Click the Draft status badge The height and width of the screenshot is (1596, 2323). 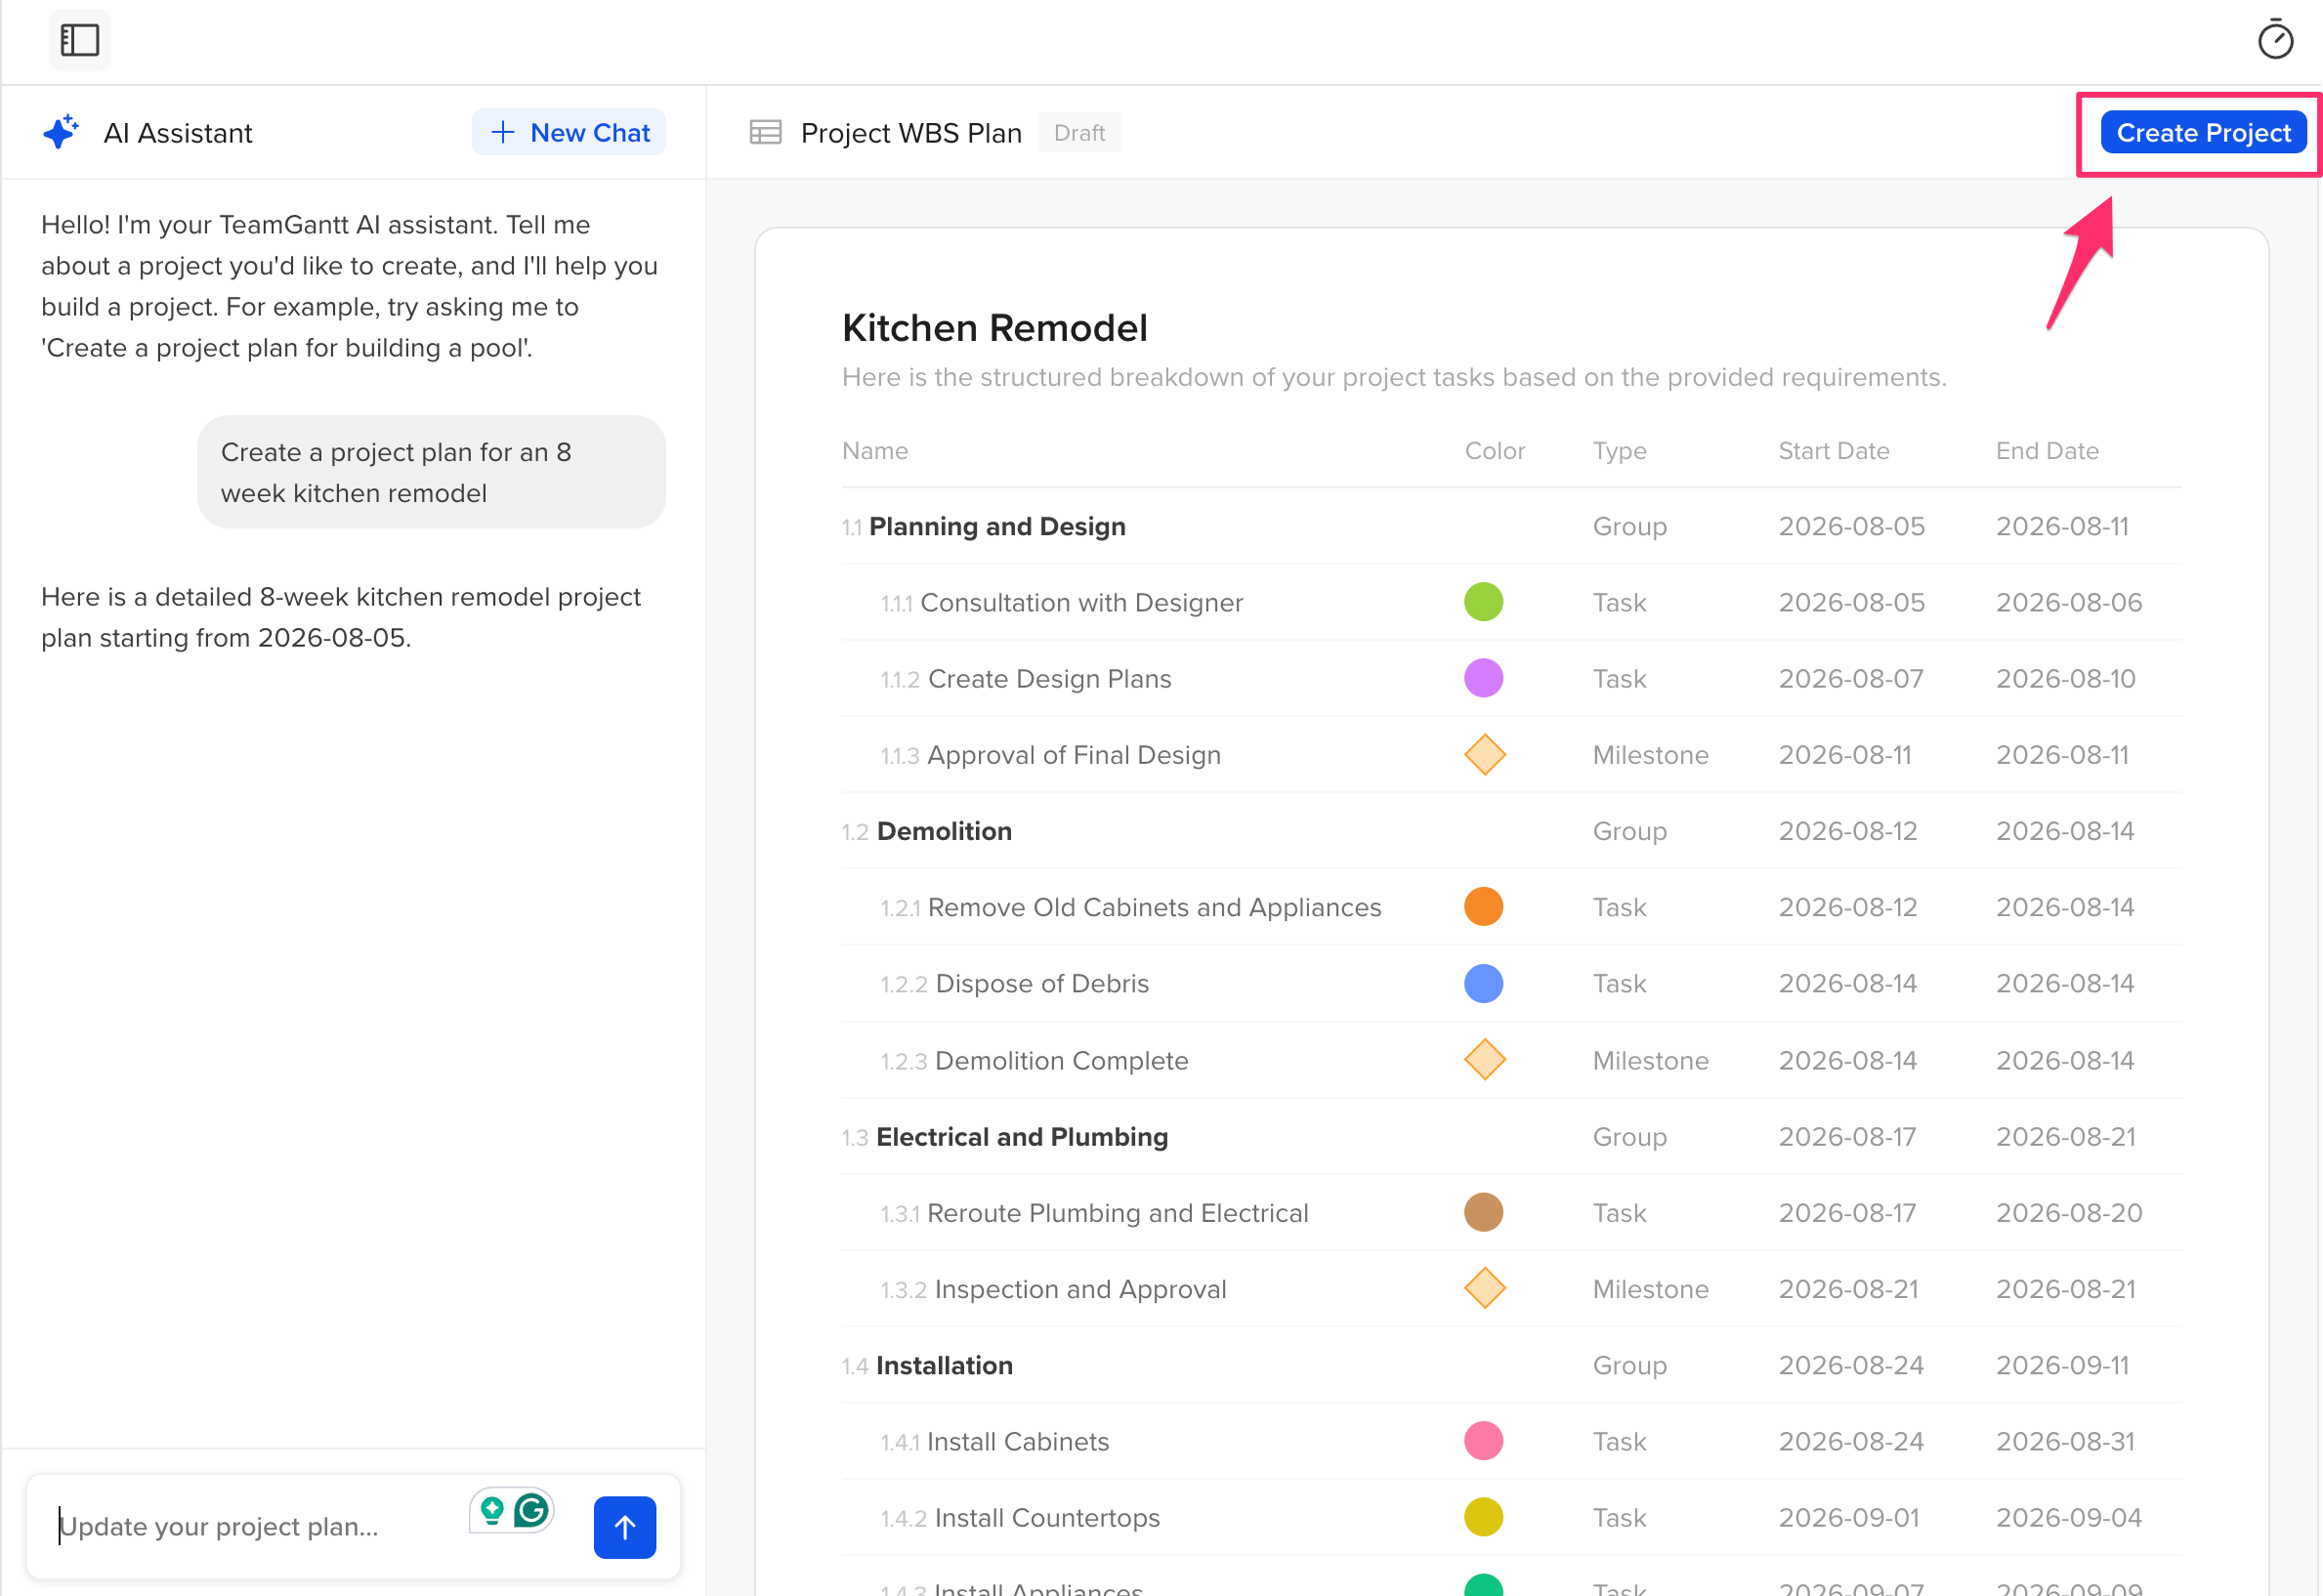click(x=1079, y=132)
